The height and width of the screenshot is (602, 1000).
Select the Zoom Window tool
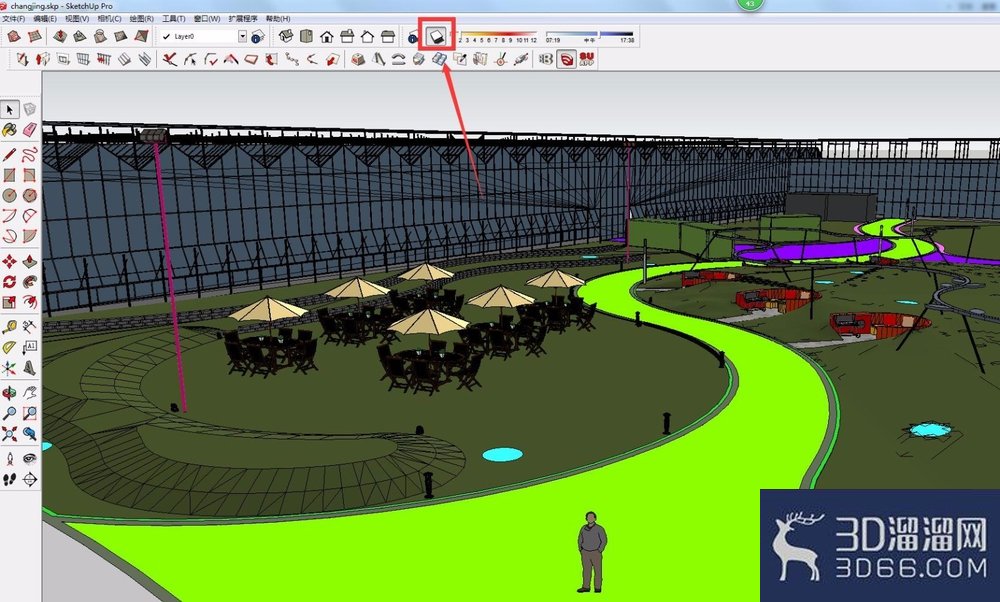coord(30,413)
